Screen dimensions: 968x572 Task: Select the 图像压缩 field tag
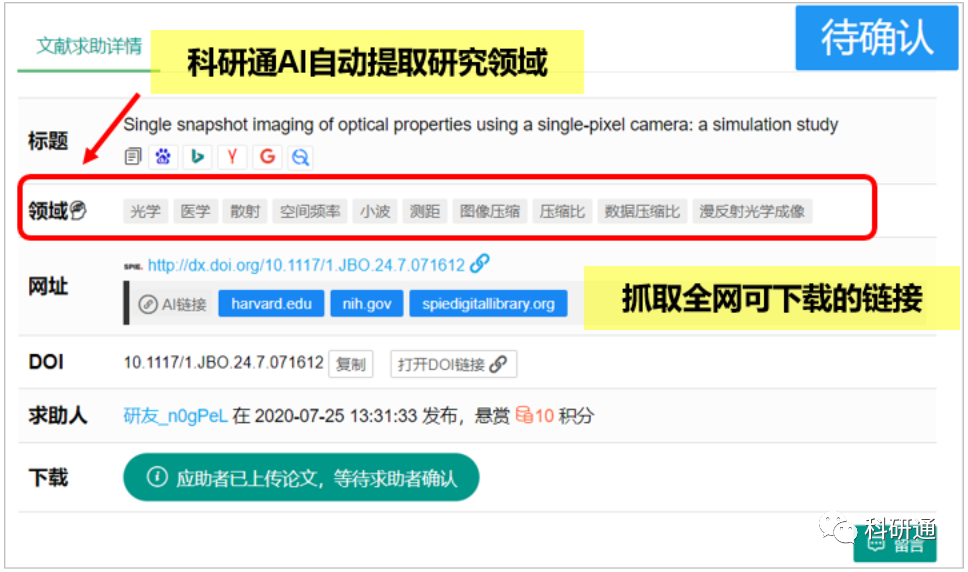tap(490, 212)
